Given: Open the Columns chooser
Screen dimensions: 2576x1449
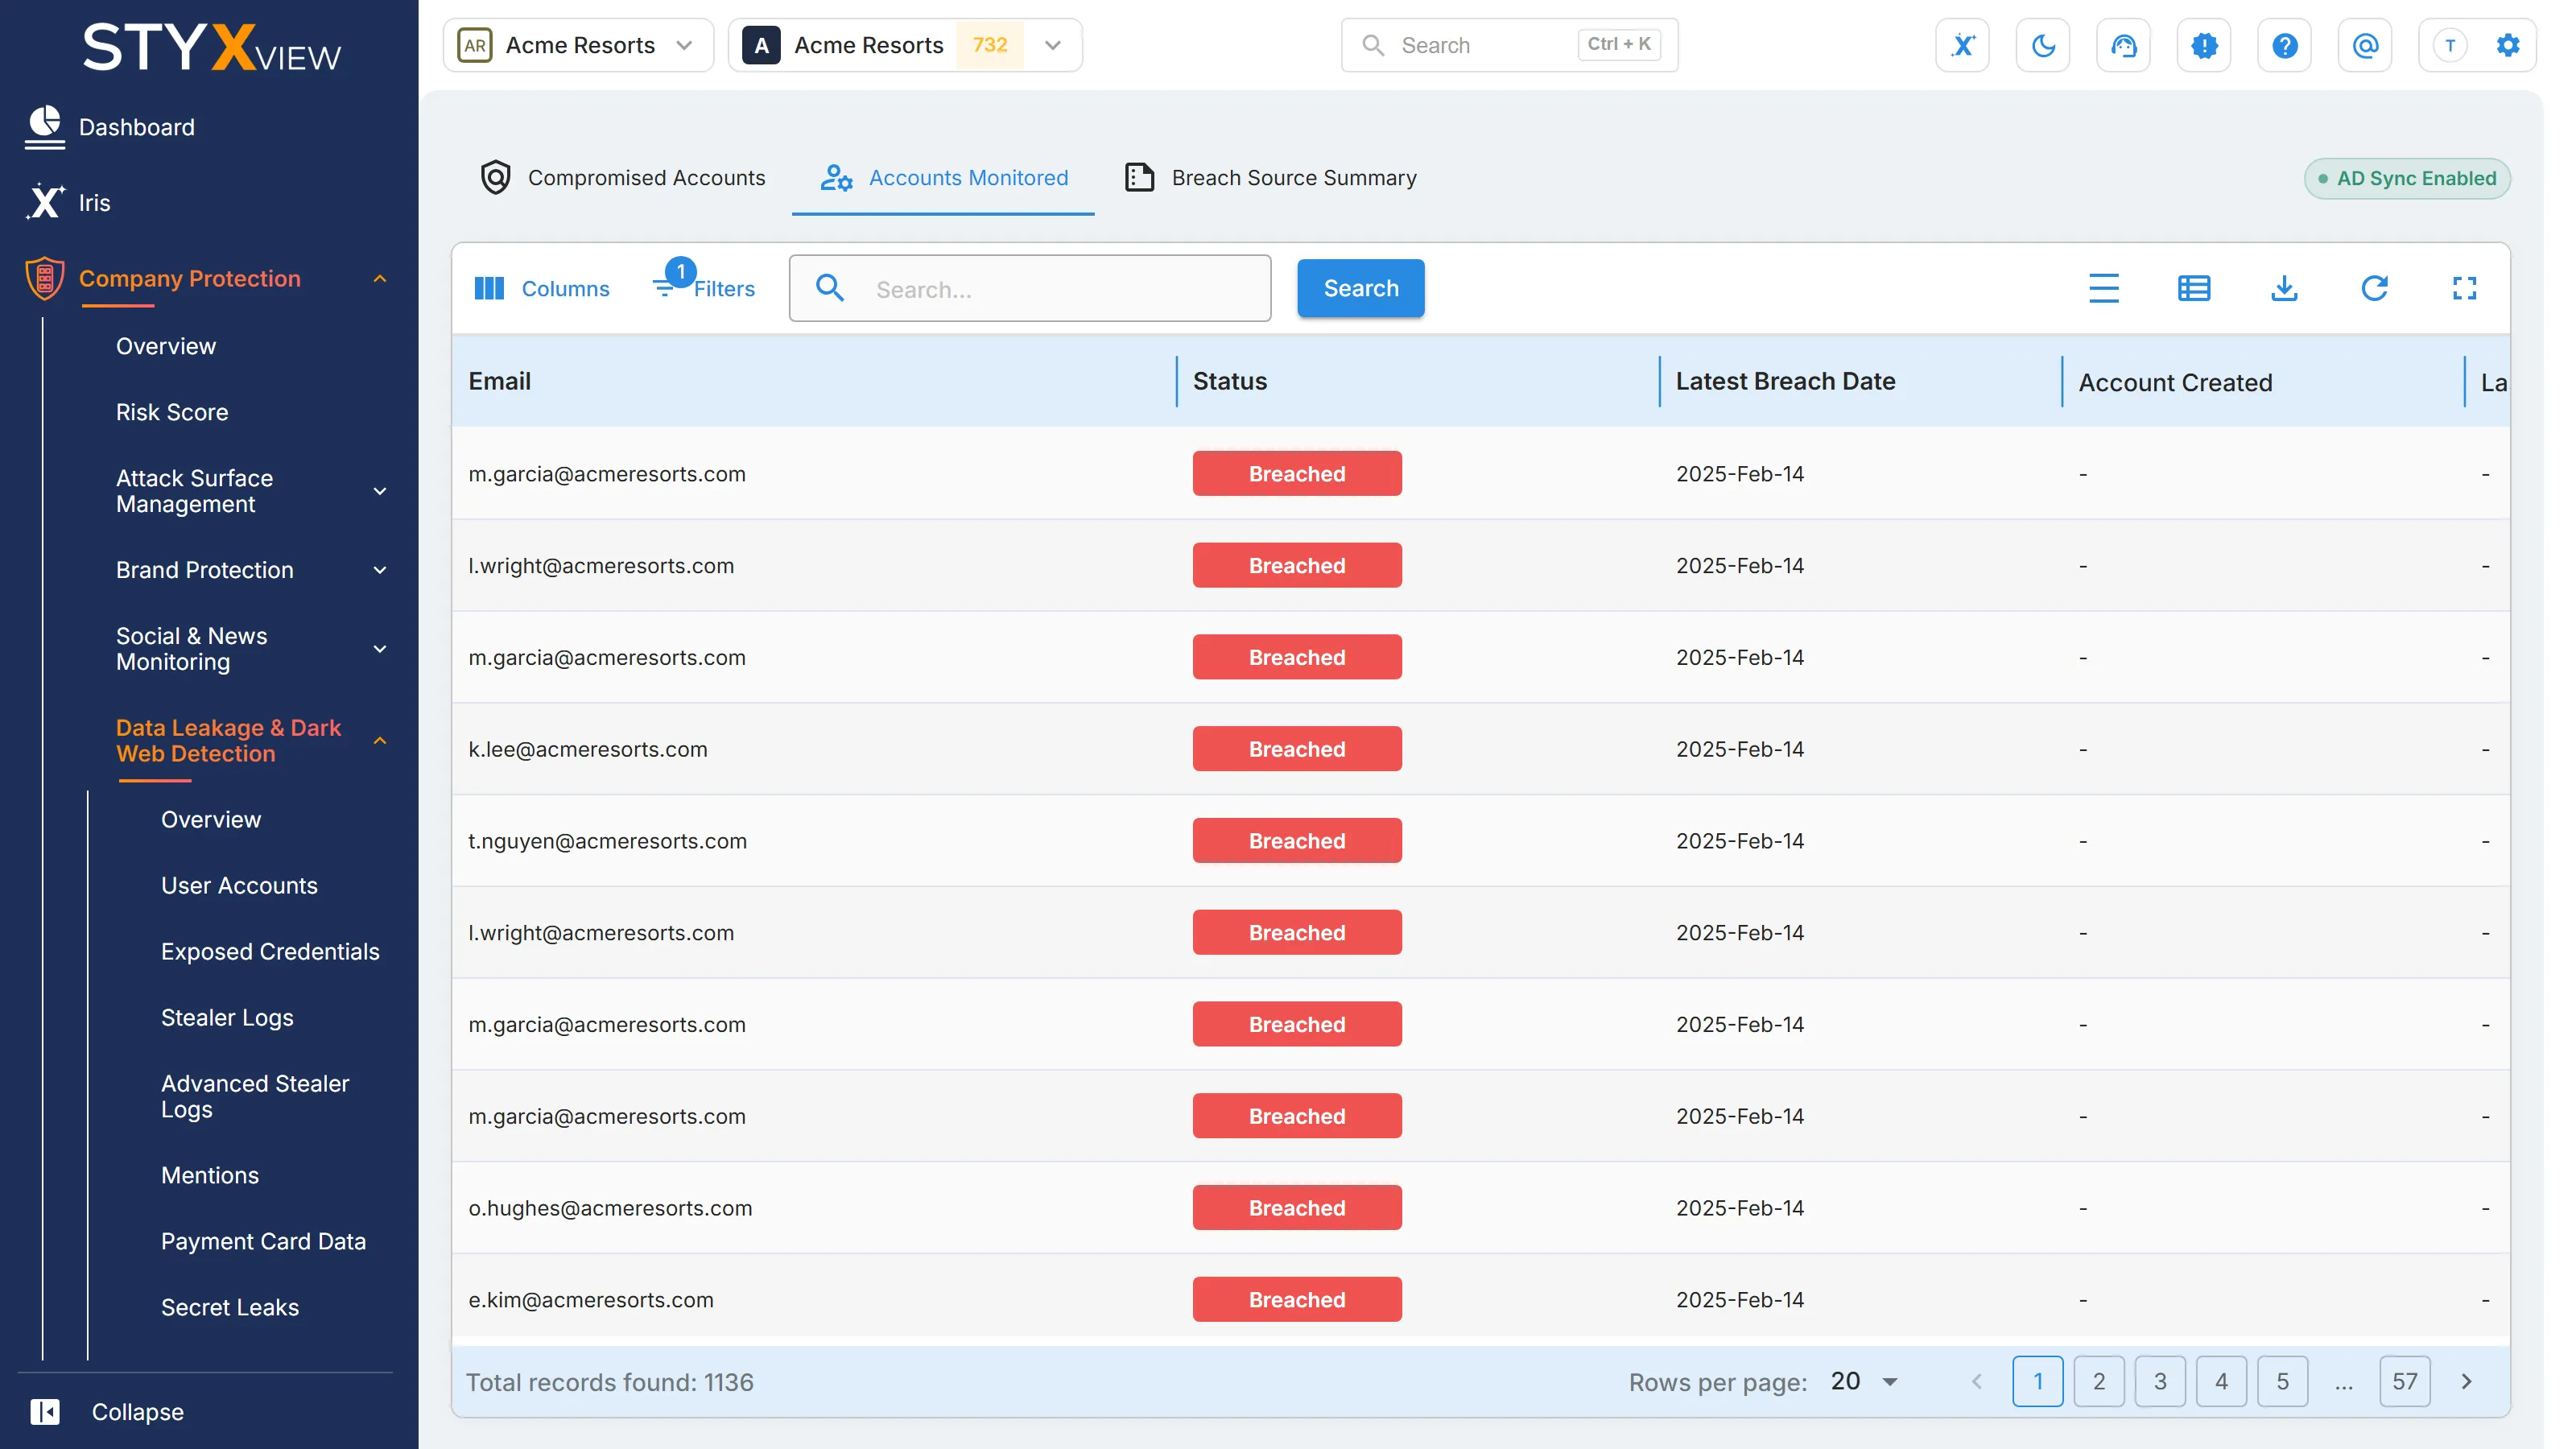Looking at the screenshot, I should [x=541, y=288].
